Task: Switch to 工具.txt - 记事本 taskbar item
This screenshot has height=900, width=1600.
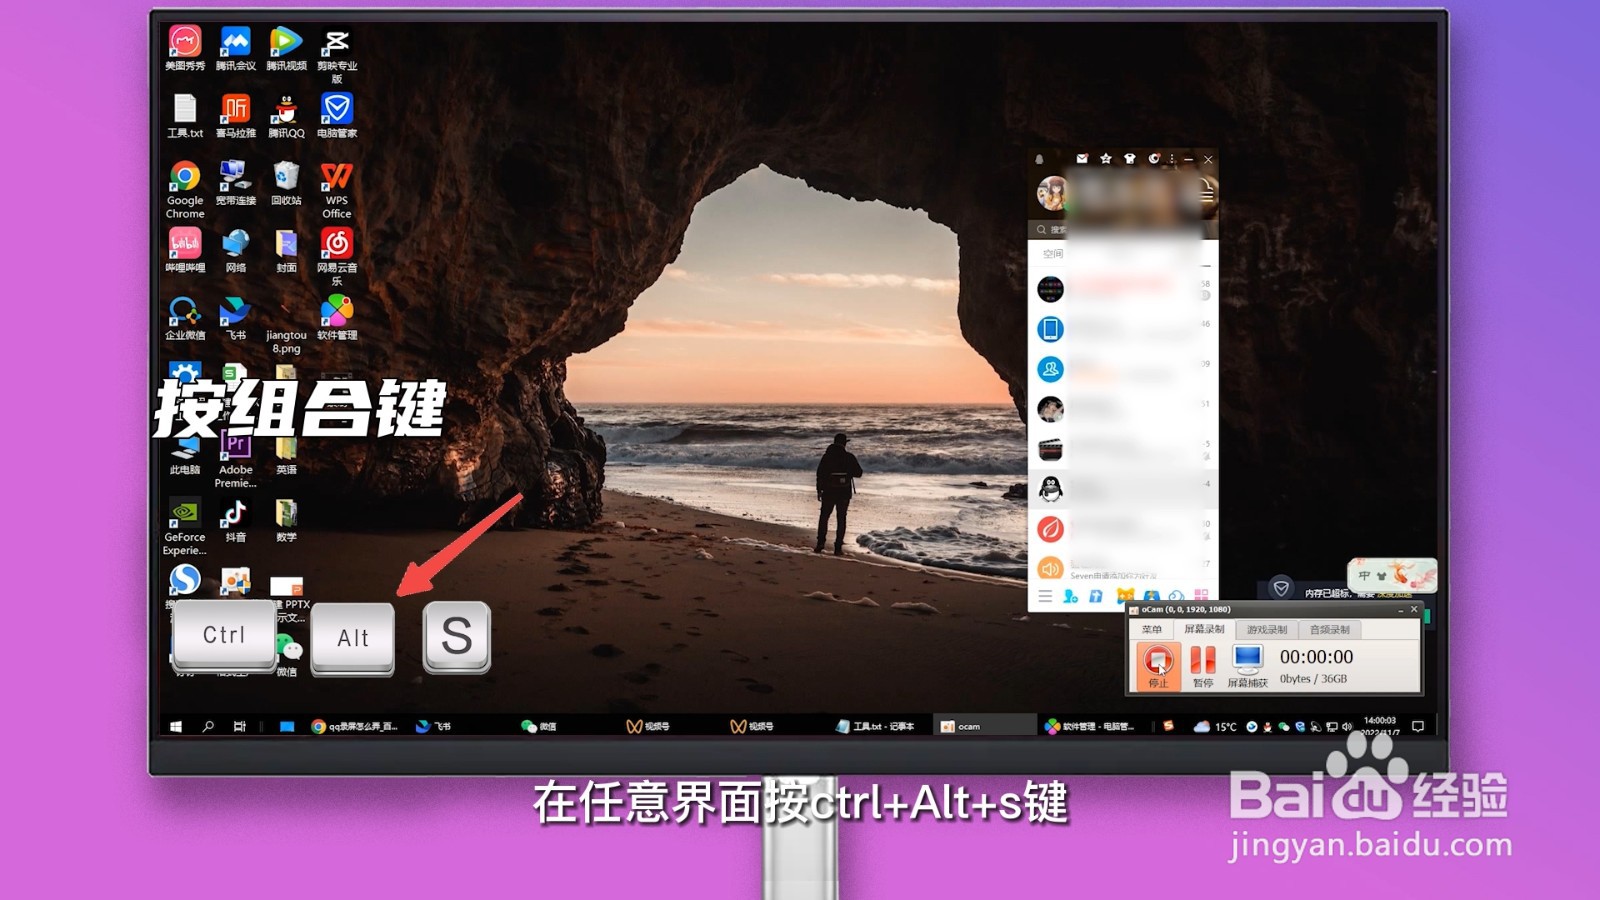Action: click(x=876, y=727)
